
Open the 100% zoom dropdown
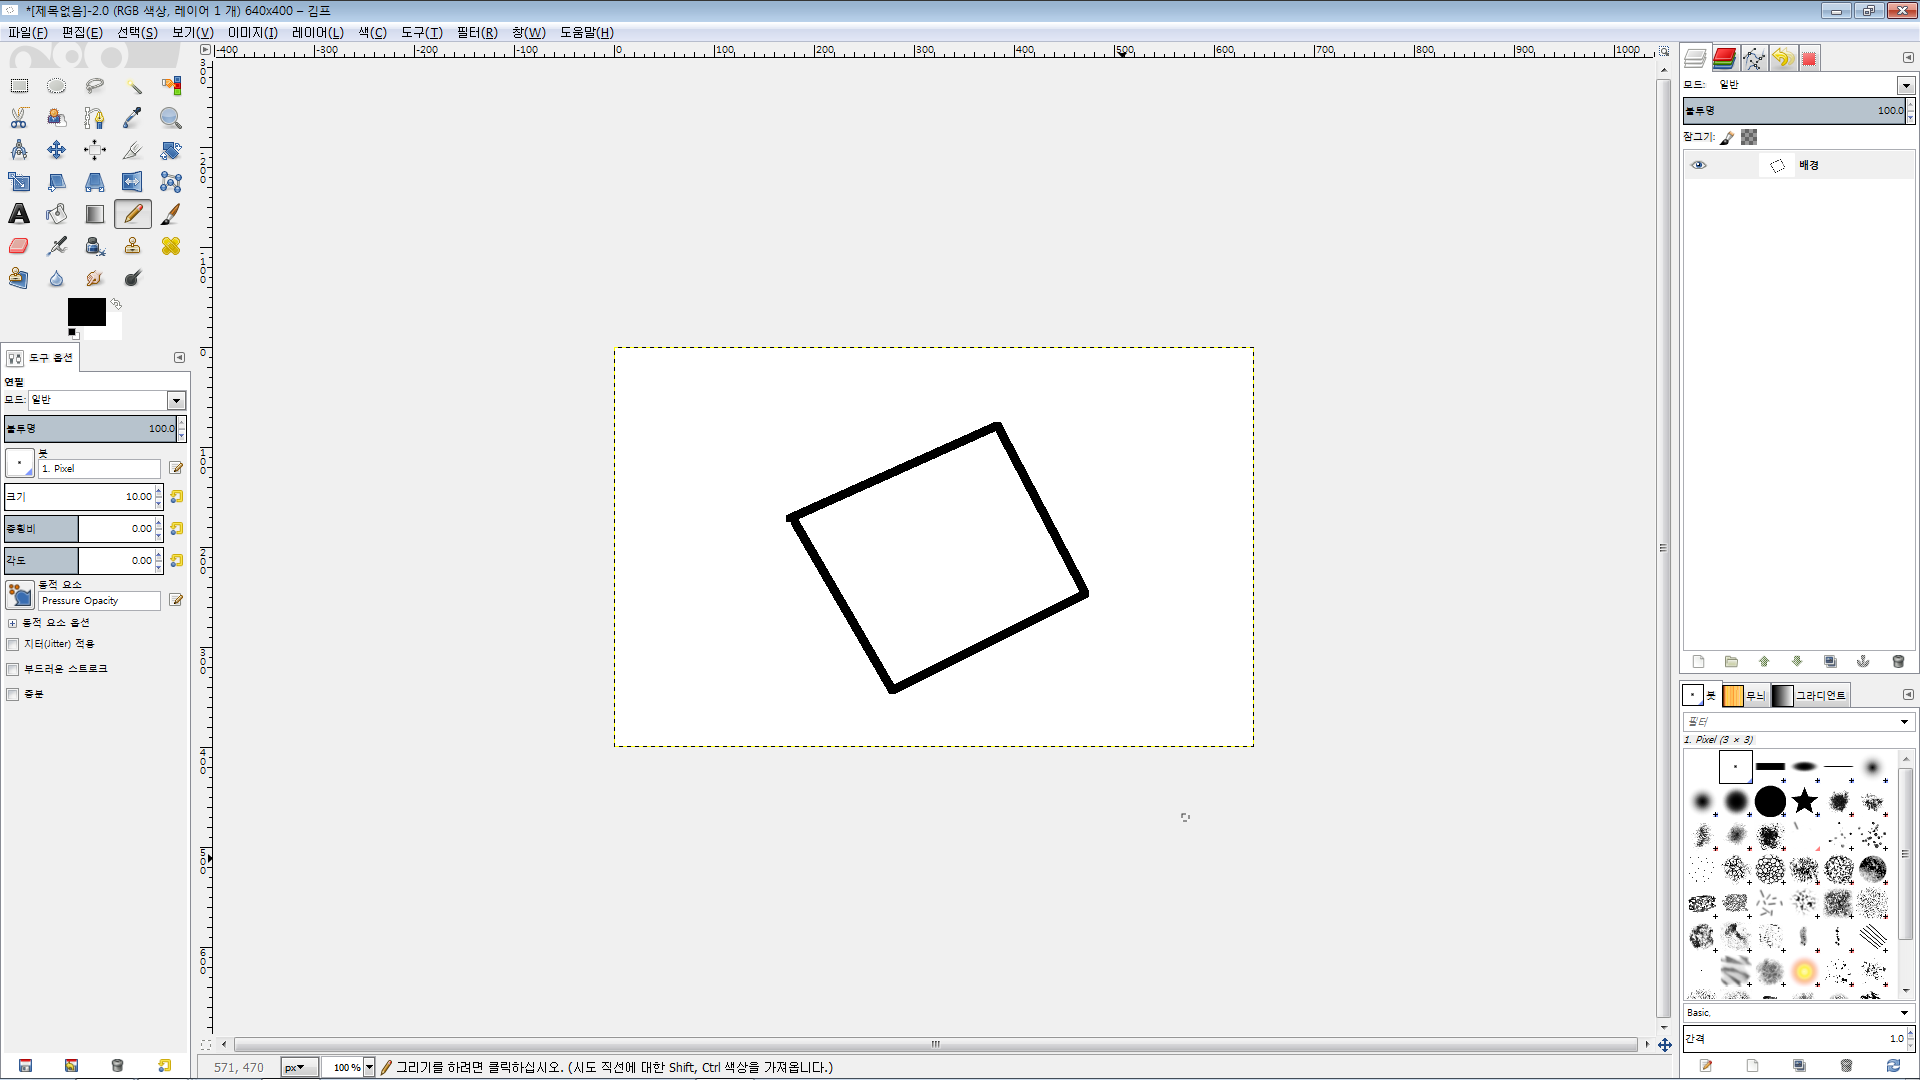pos(369,1068)
